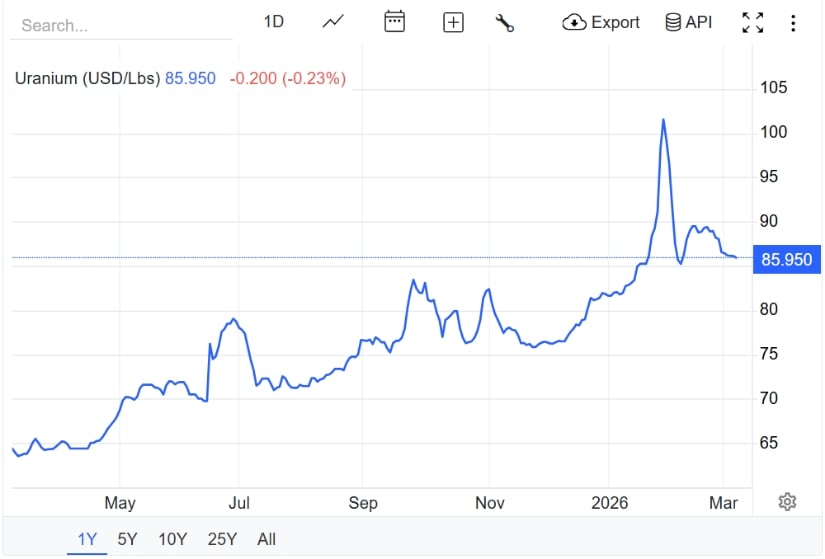Show the All time range

click(x=266, y=539)
